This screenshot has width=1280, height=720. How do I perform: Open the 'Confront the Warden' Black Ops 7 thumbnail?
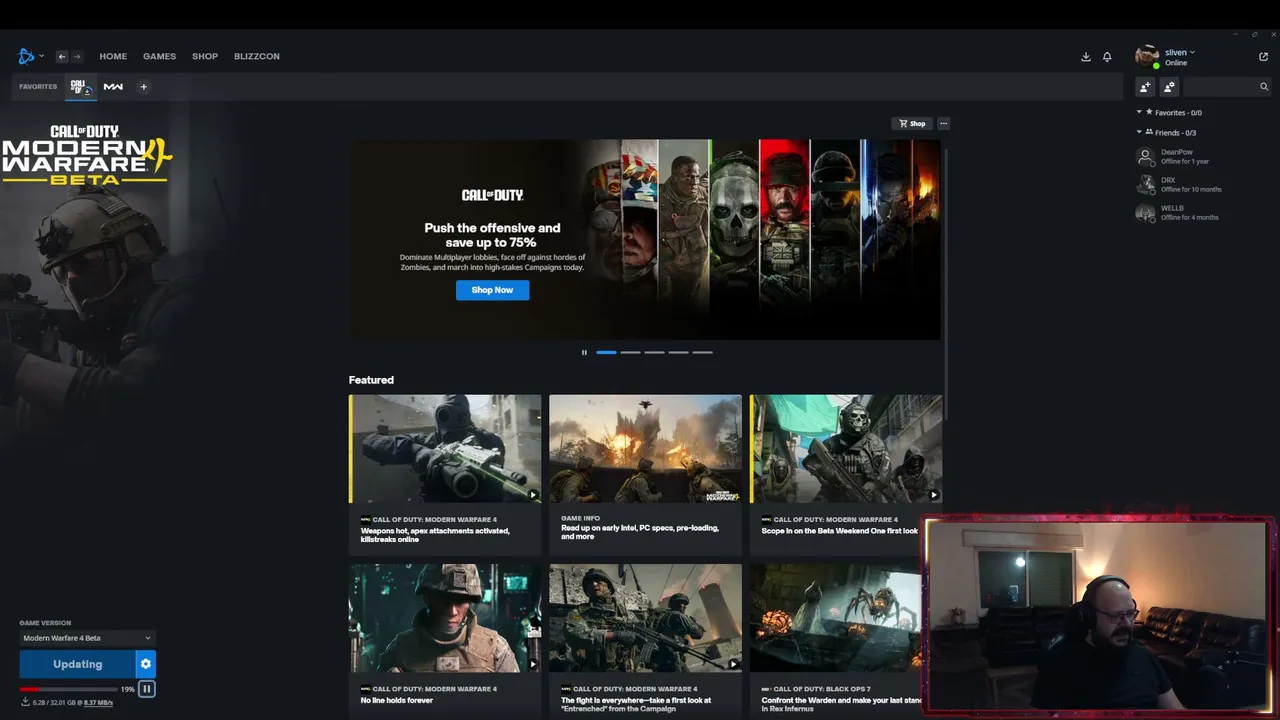coord(836,618)
